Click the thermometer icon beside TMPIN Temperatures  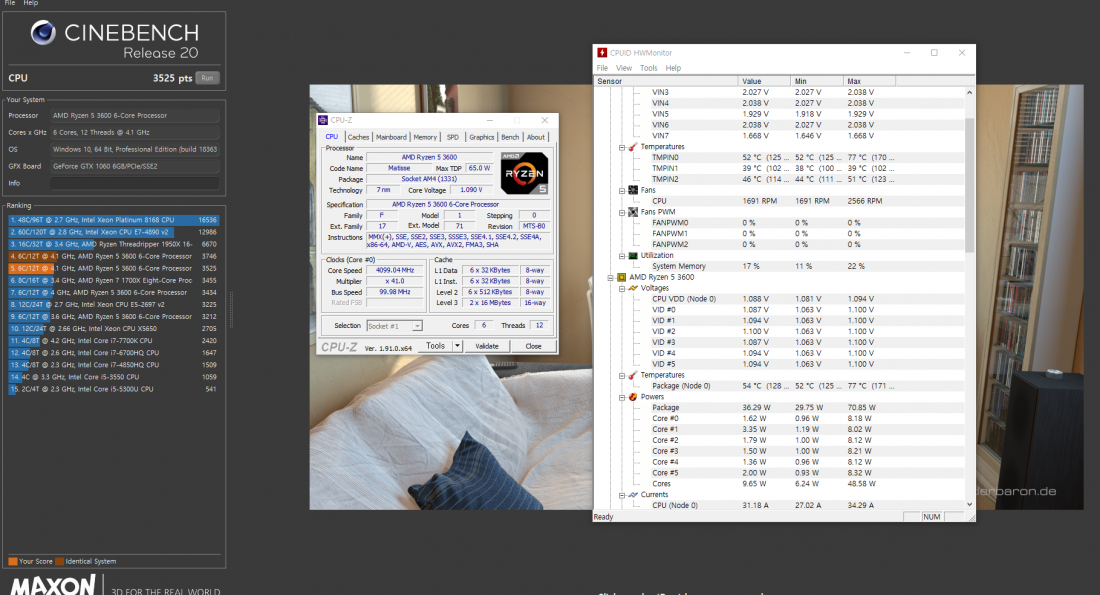click(x=631, y=147)
